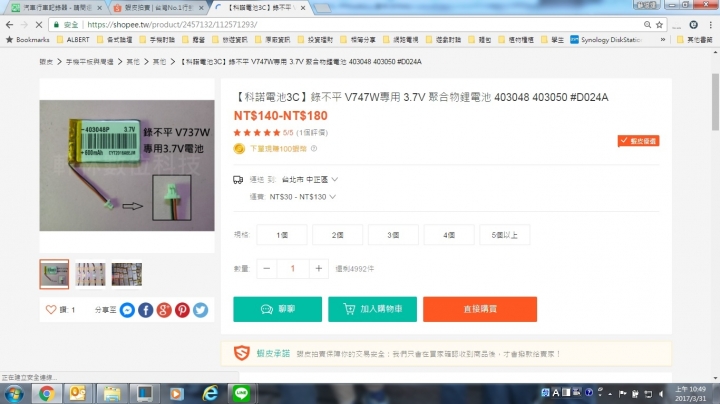
Task: Select the 1個 quantity option
Action: (x=282, y=235)
